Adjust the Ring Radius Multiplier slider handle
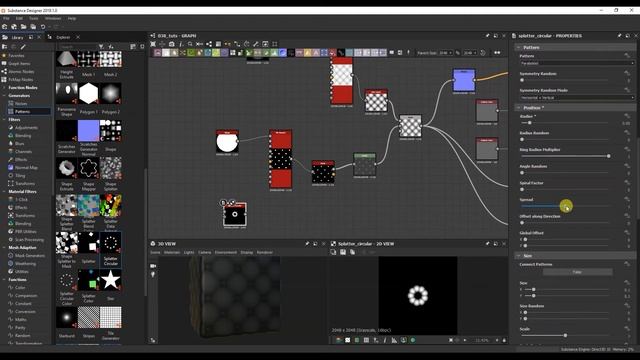The width and height of the screenshot is (640, 360). (x=609, y=156)
